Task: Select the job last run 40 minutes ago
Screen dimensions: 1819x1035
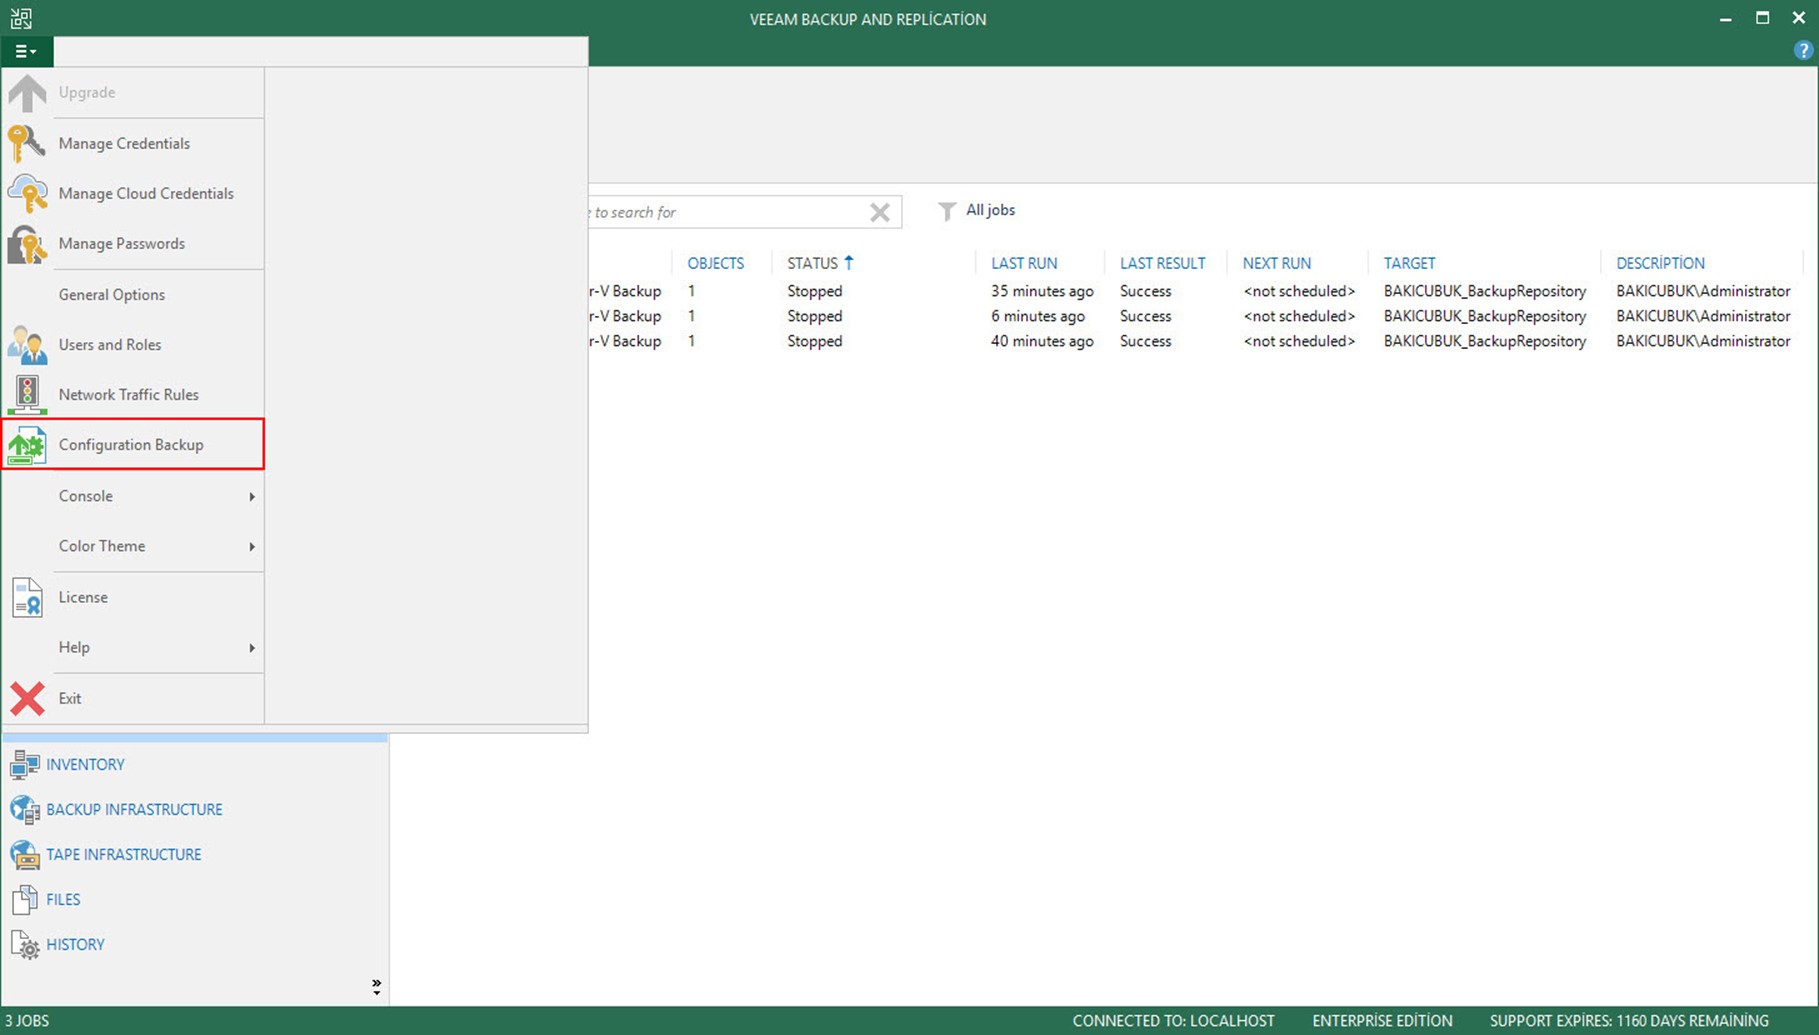Action: coord(1198,341)
